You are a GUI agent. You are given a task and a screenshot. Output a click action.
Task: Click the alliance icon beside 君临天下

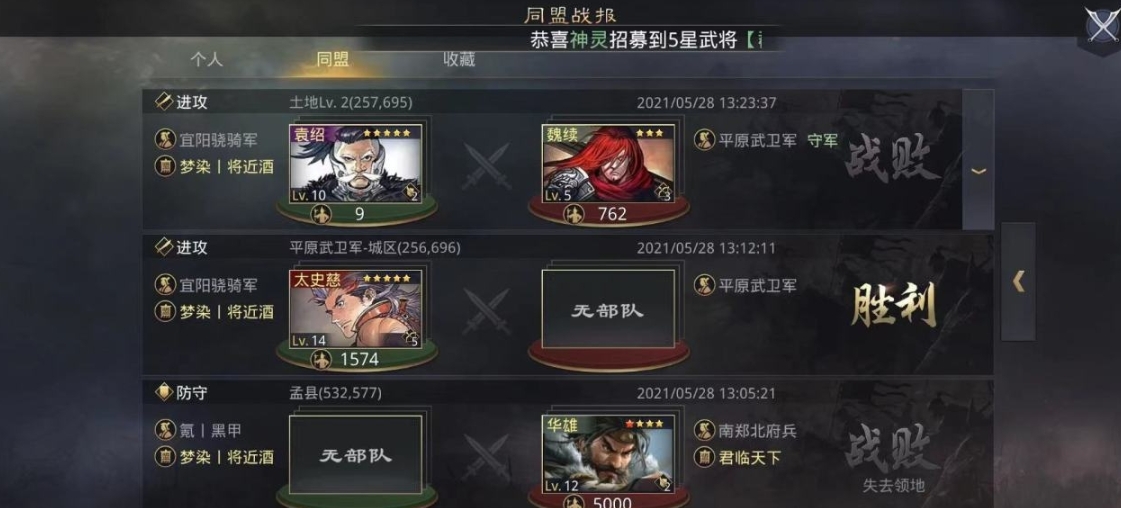(705, 457)
